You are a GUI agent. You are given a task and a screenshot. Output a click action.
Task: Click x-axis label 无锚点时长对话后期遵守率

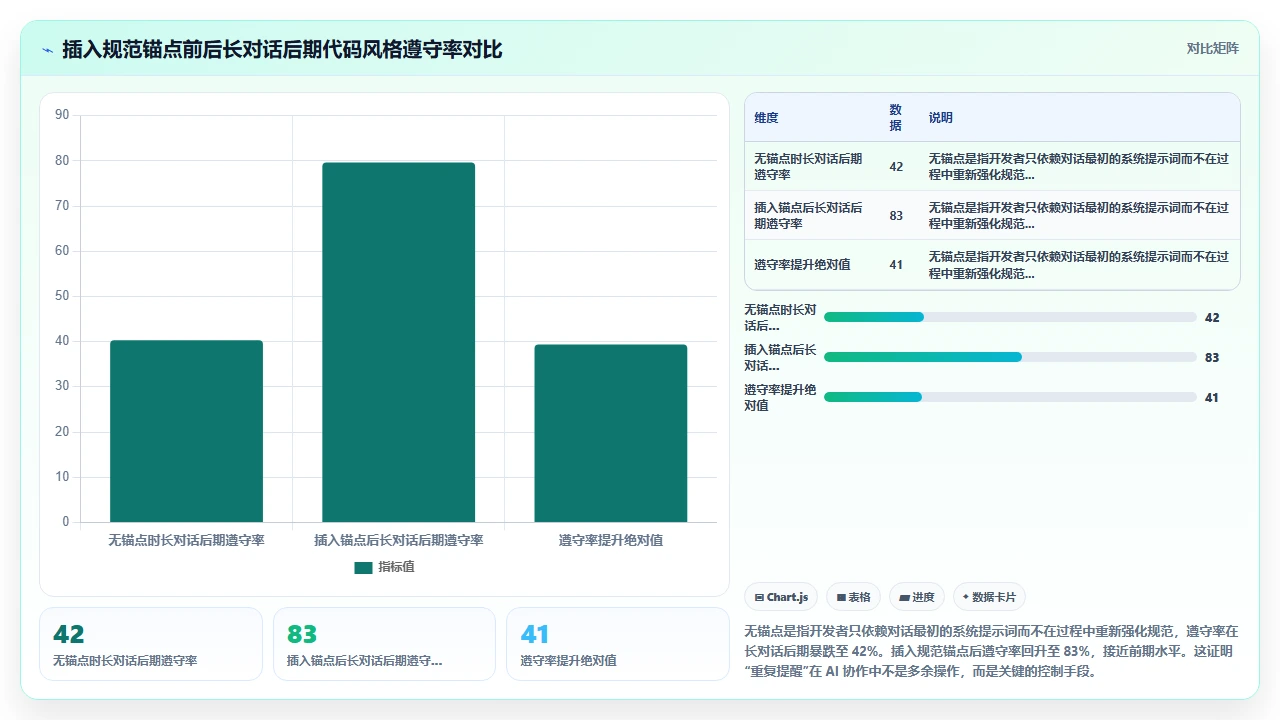pyautogui.click(x=186, y=540)
